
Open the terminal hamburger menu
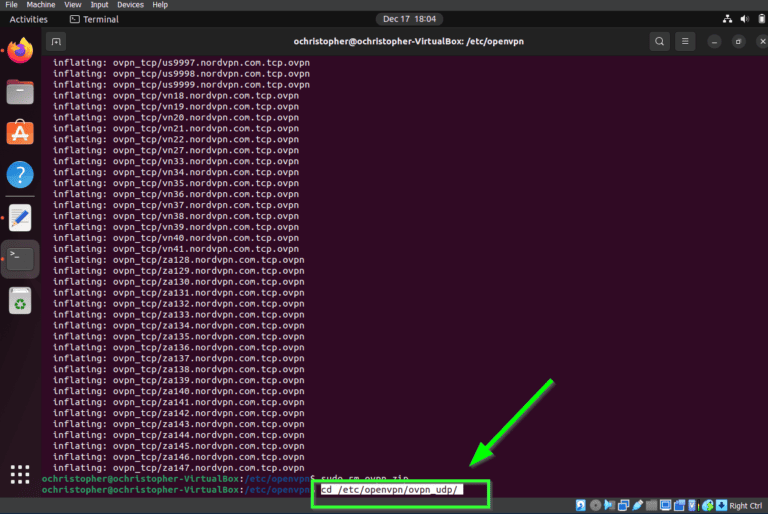[685, 41]
